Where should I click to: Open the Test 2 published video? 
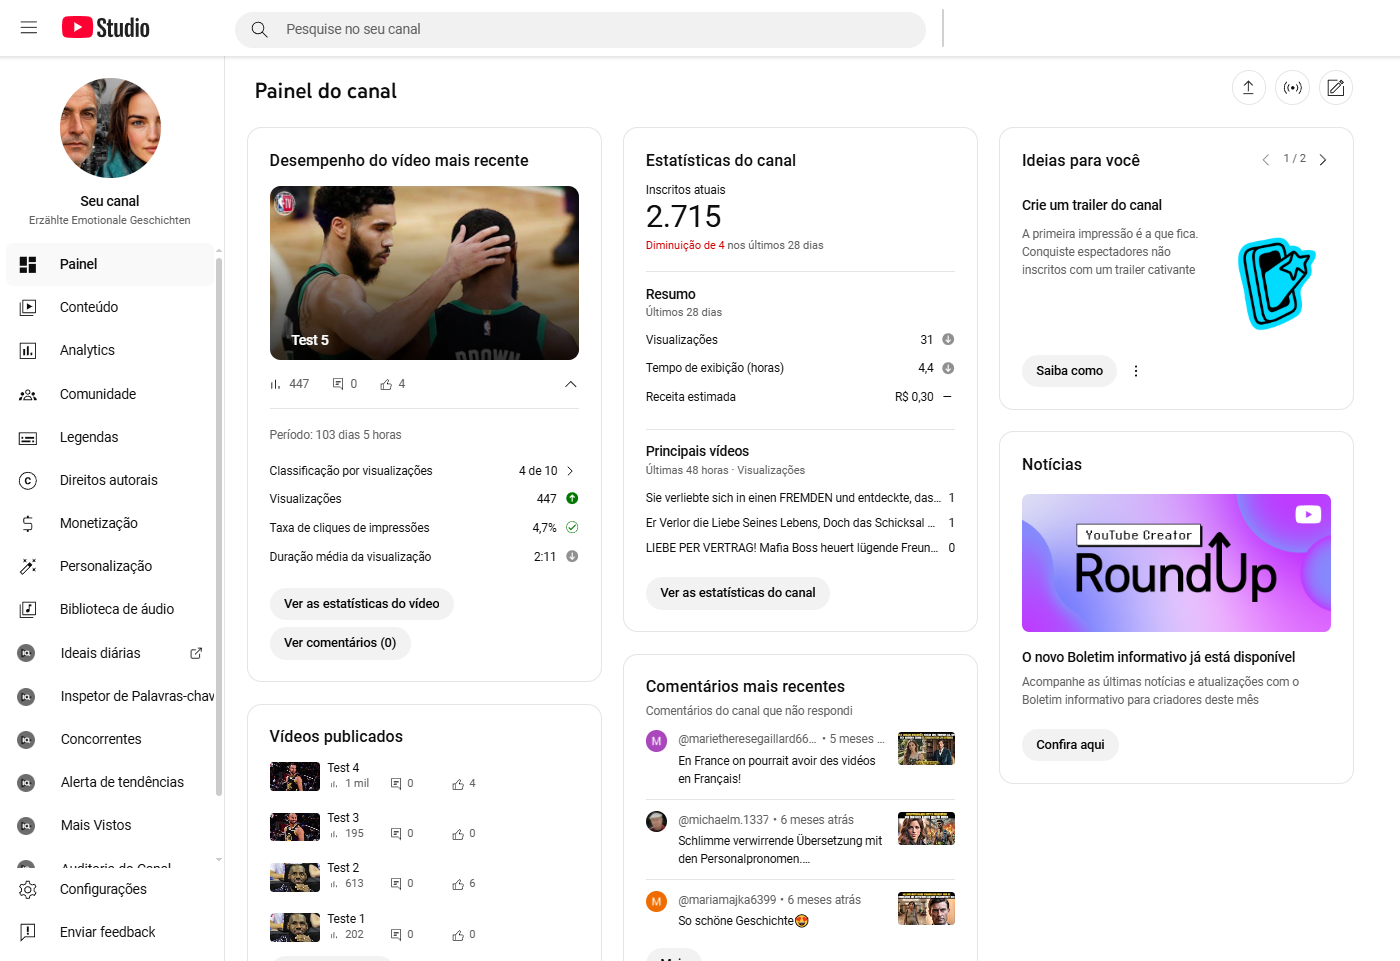coord(343,868)
